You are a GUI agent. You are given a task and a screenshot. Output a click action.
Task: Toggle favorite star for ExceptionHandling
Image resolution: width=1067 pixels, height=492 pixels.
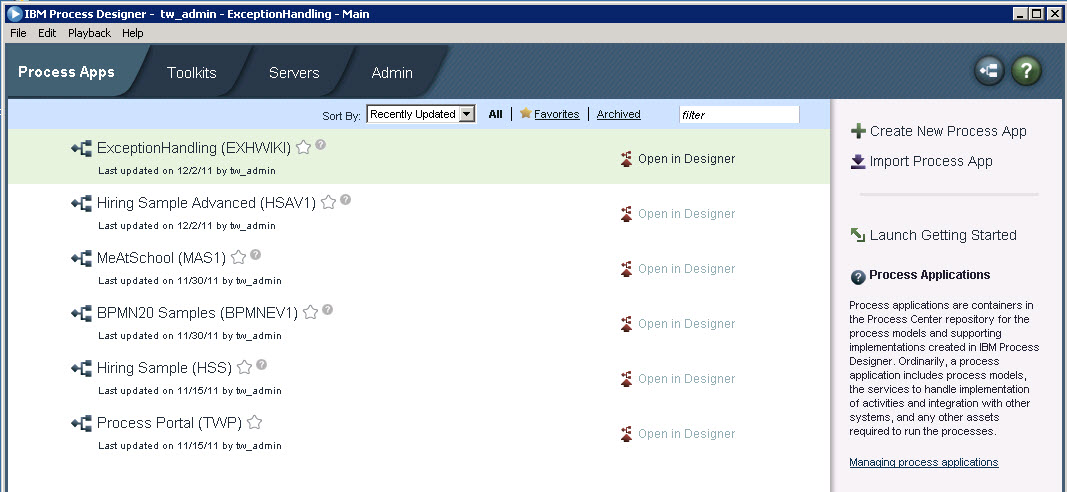[303, 148]
